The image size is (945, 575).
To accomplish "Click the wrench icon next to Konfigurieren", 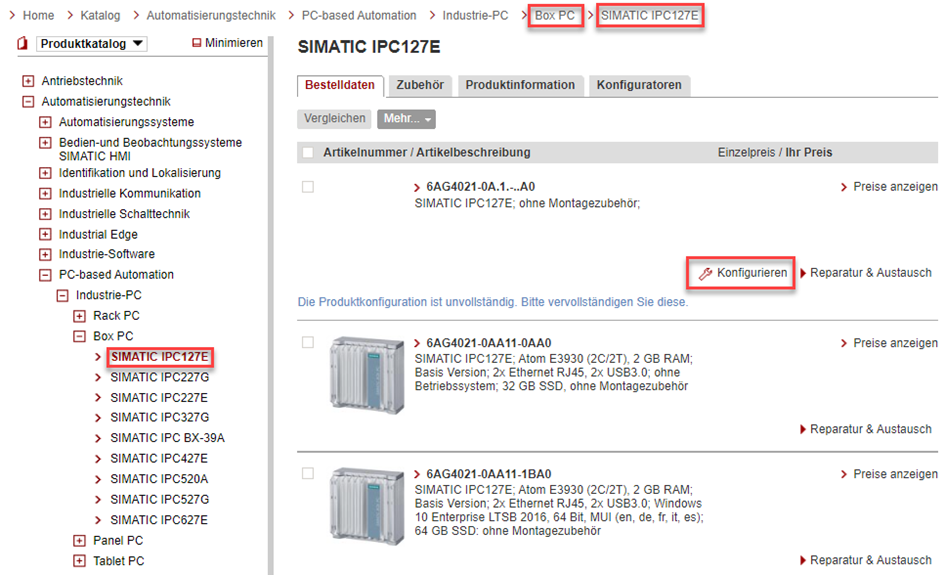I will point(705,274).
